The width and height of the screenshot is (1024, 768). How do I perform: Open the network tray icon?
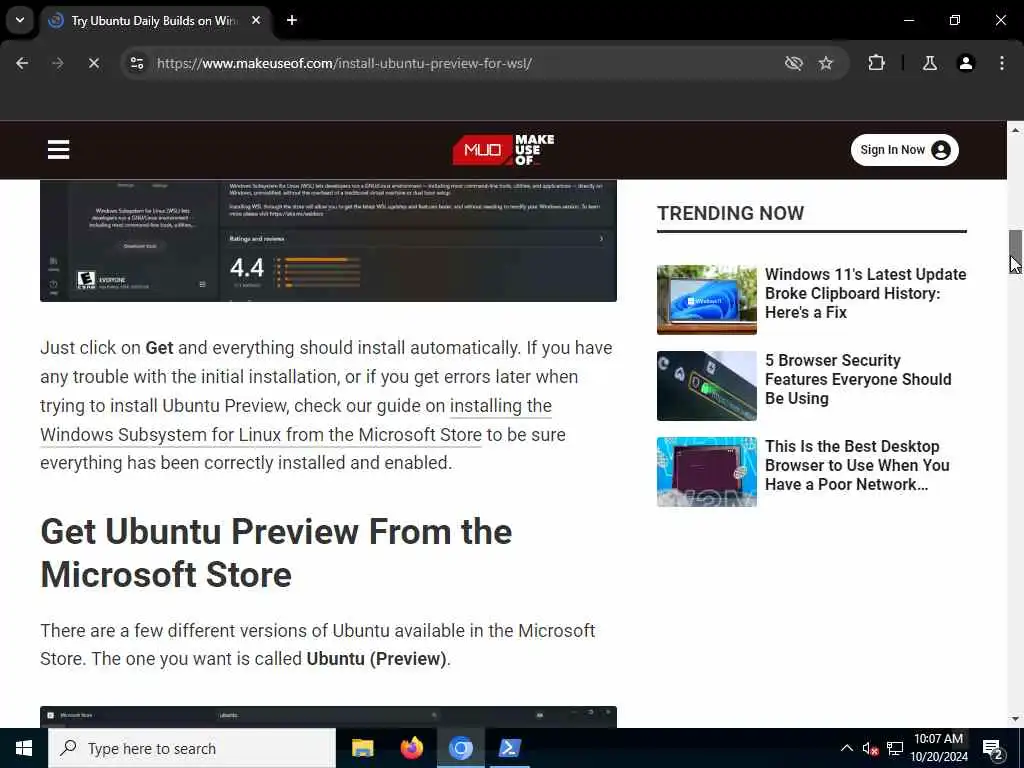click(895, 748)
